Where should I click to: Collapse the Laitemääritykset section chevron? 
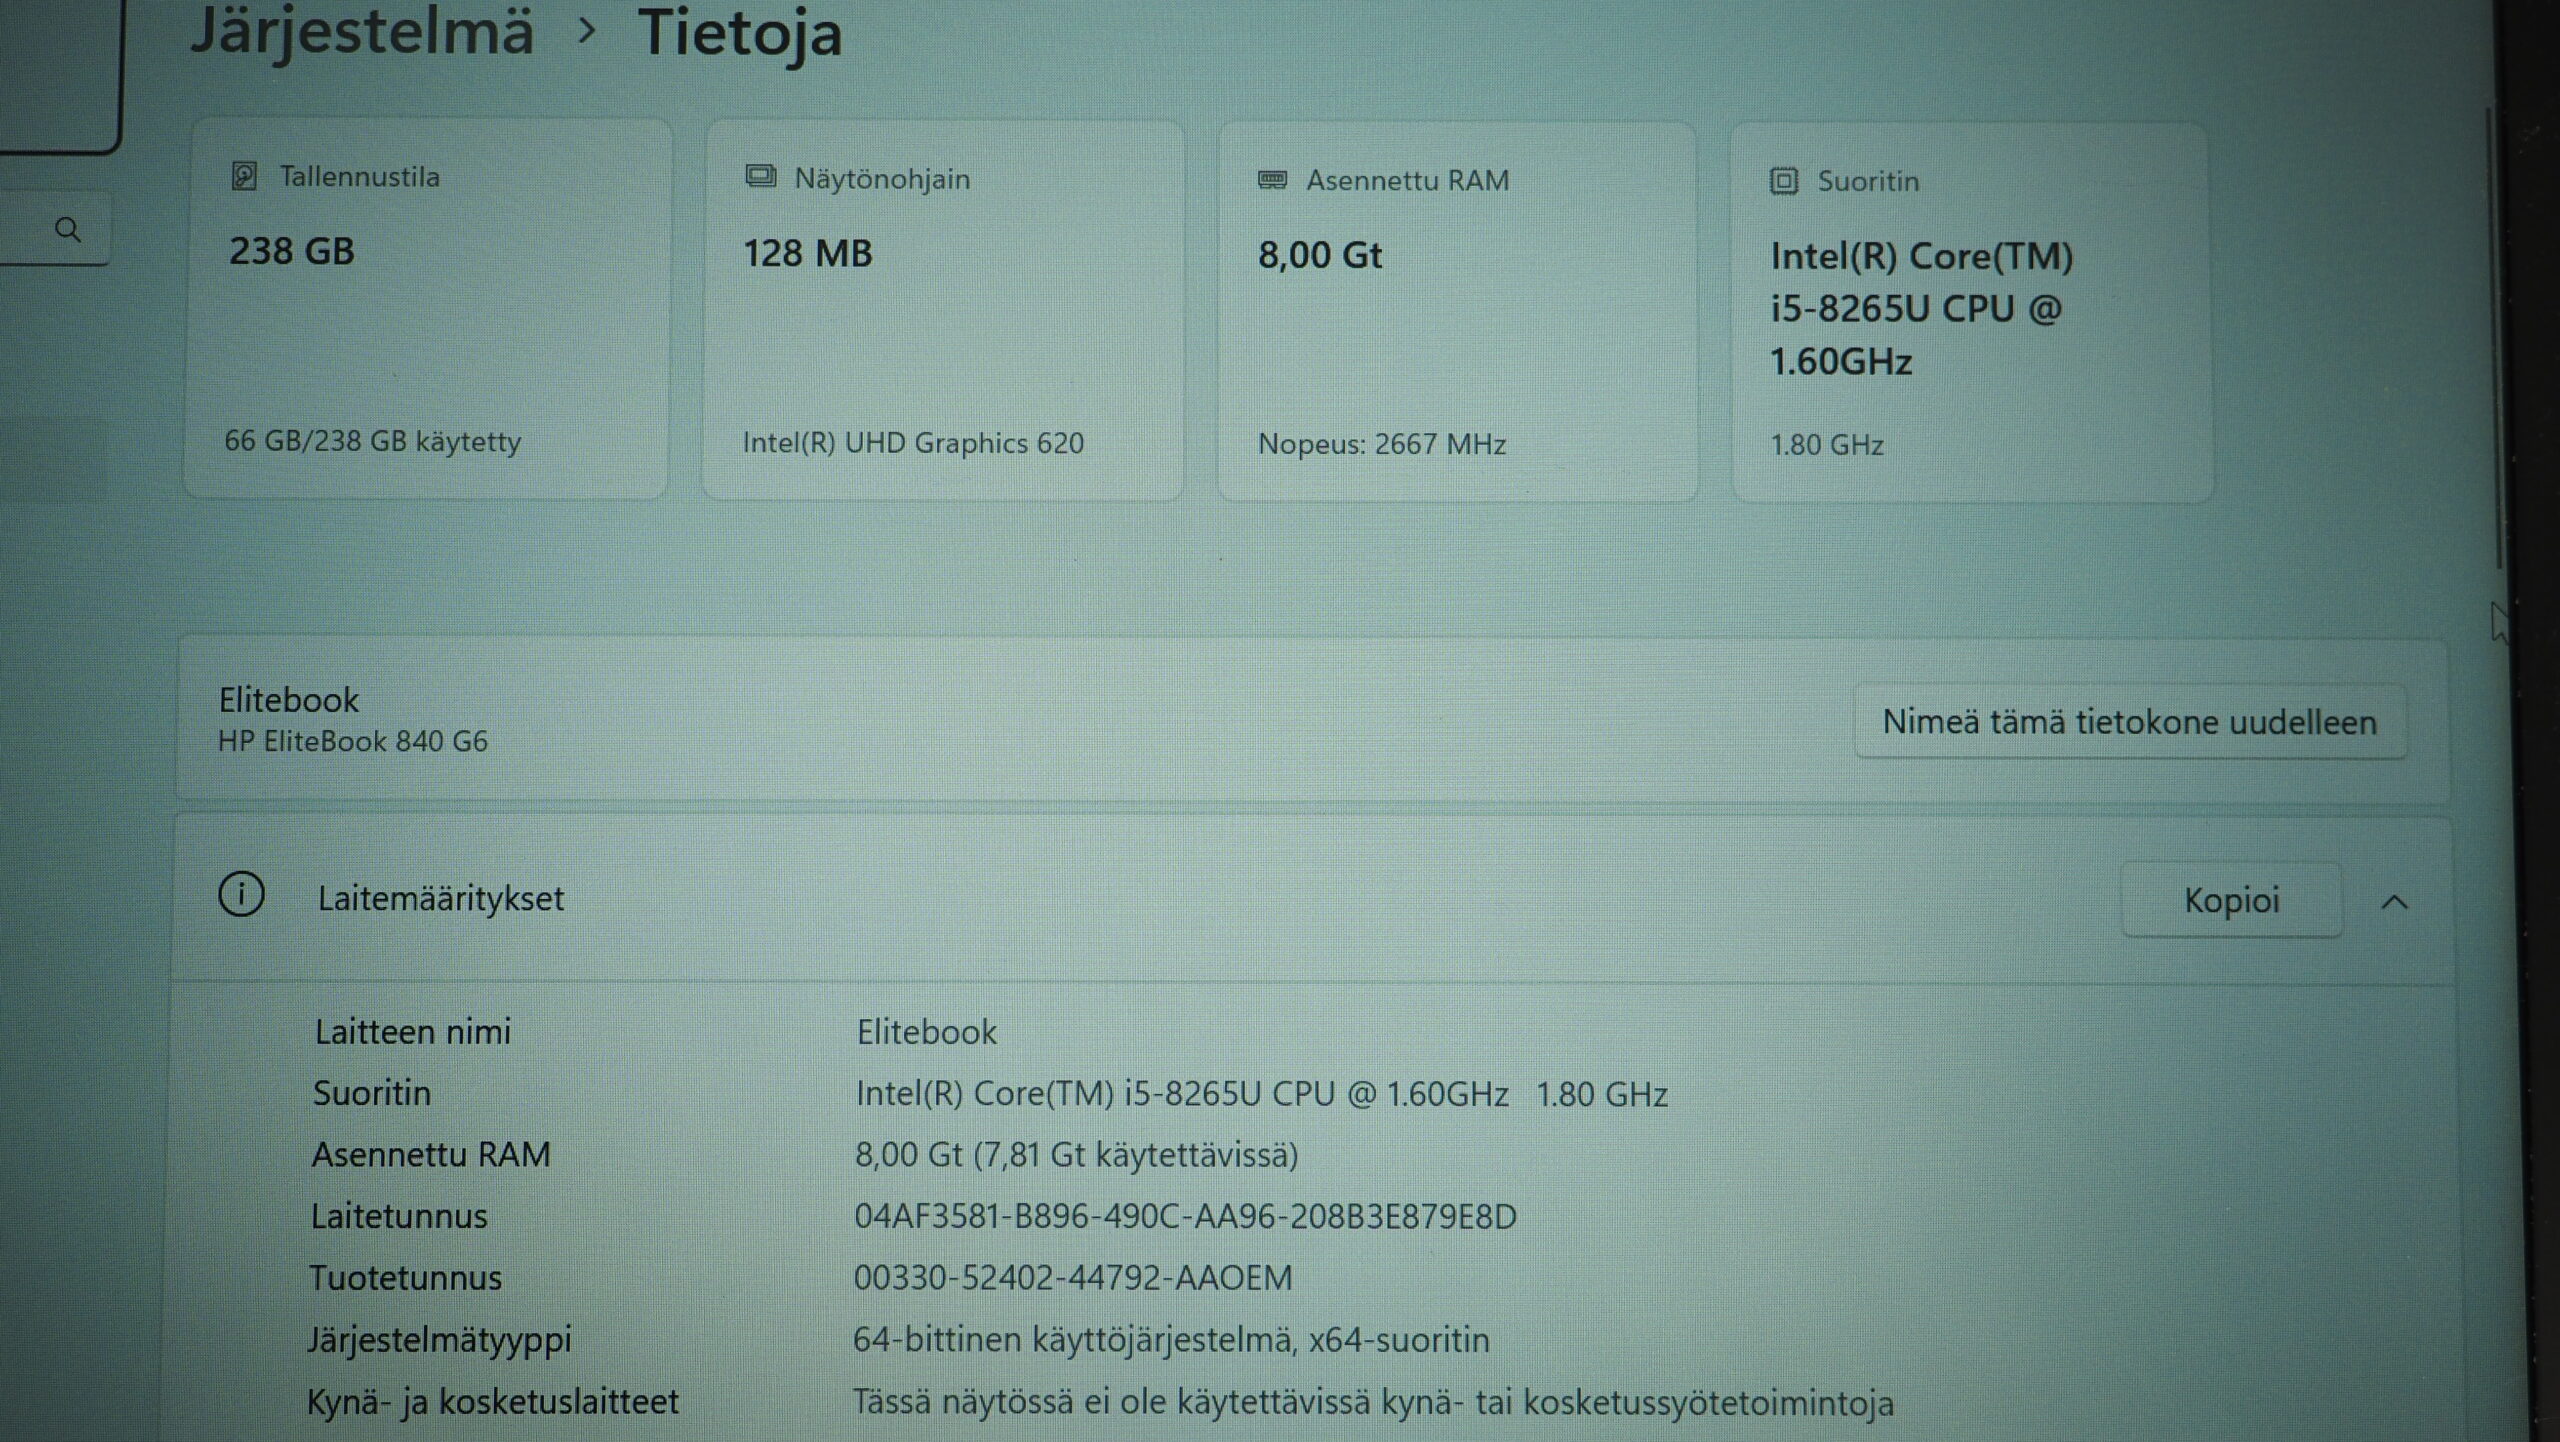pyautogui.click(x=2394, y=902)
